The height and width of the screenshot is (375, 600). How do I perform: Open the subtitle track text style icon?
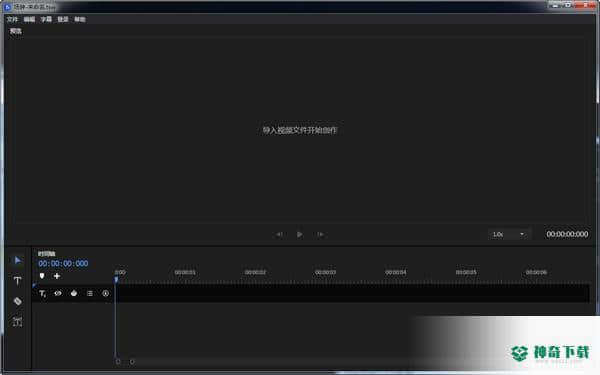point(42,293)
